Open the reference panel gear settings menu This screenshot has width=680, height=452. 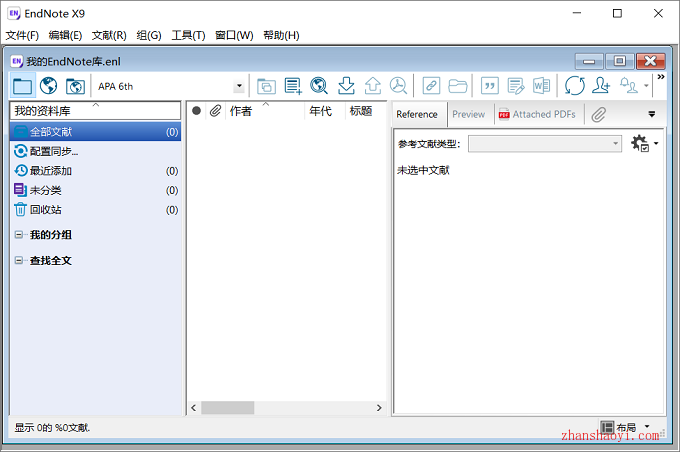pos(644,143)
